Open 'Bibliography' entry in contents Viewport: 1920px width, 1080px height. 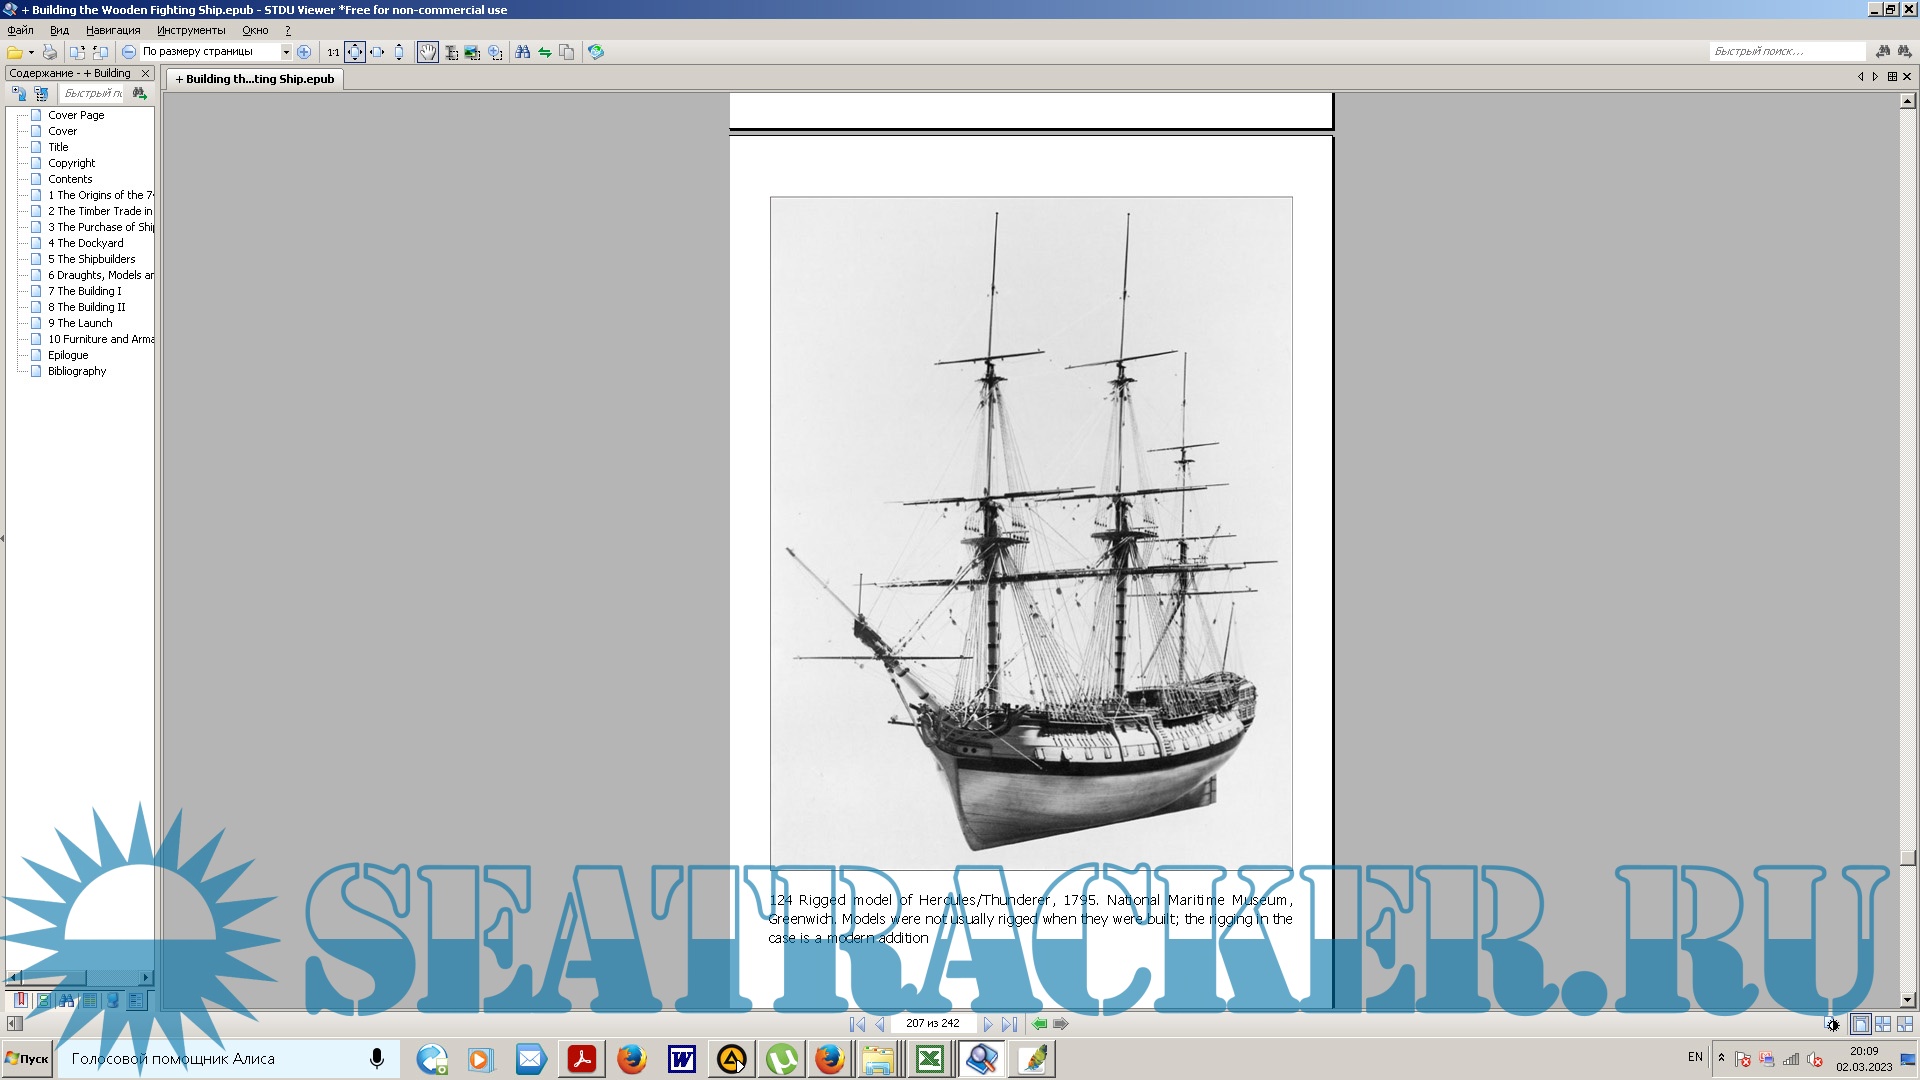[x=77, y=371]
